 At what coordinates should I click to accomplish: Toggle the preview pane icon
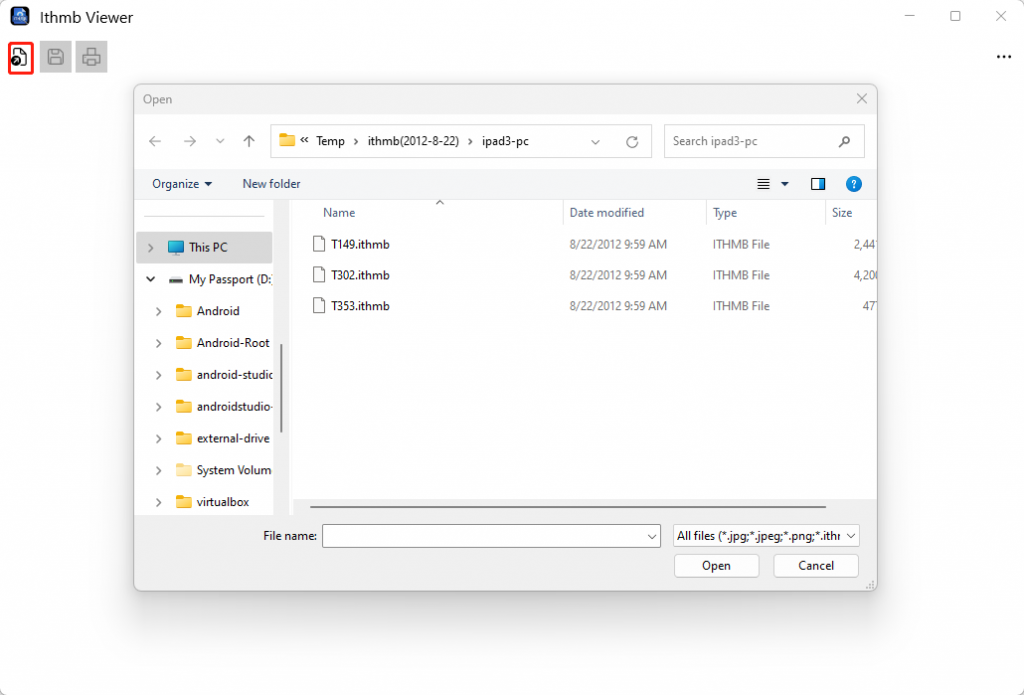point(818,184)
